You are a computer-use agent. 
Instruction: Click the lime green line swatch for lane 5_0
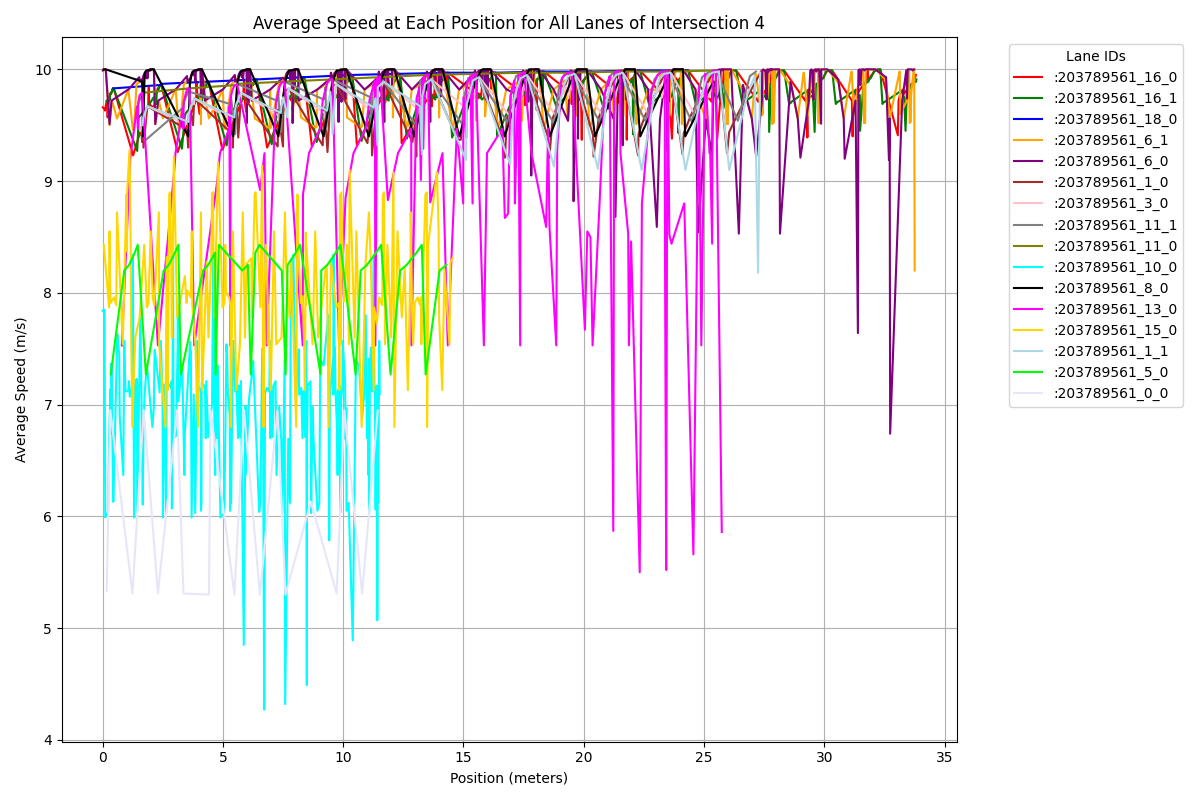[1029, 372]
